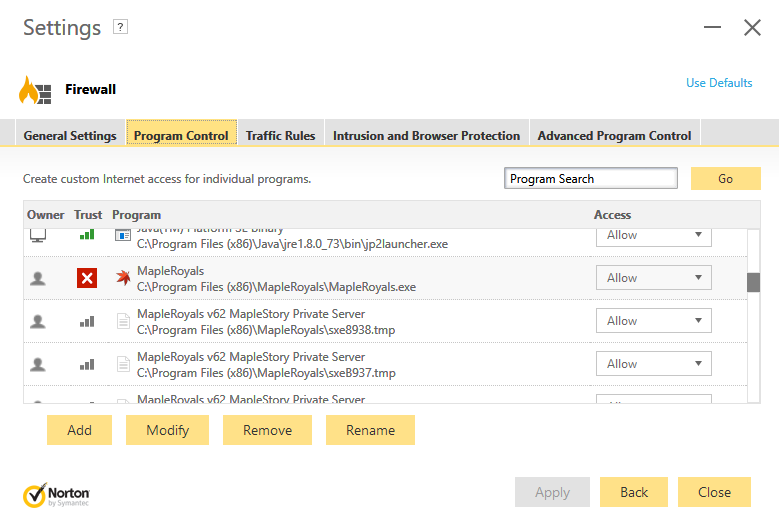779x521 pixels.
Task: Click the Use Defaults link
Action: click(x=719, y=83)
